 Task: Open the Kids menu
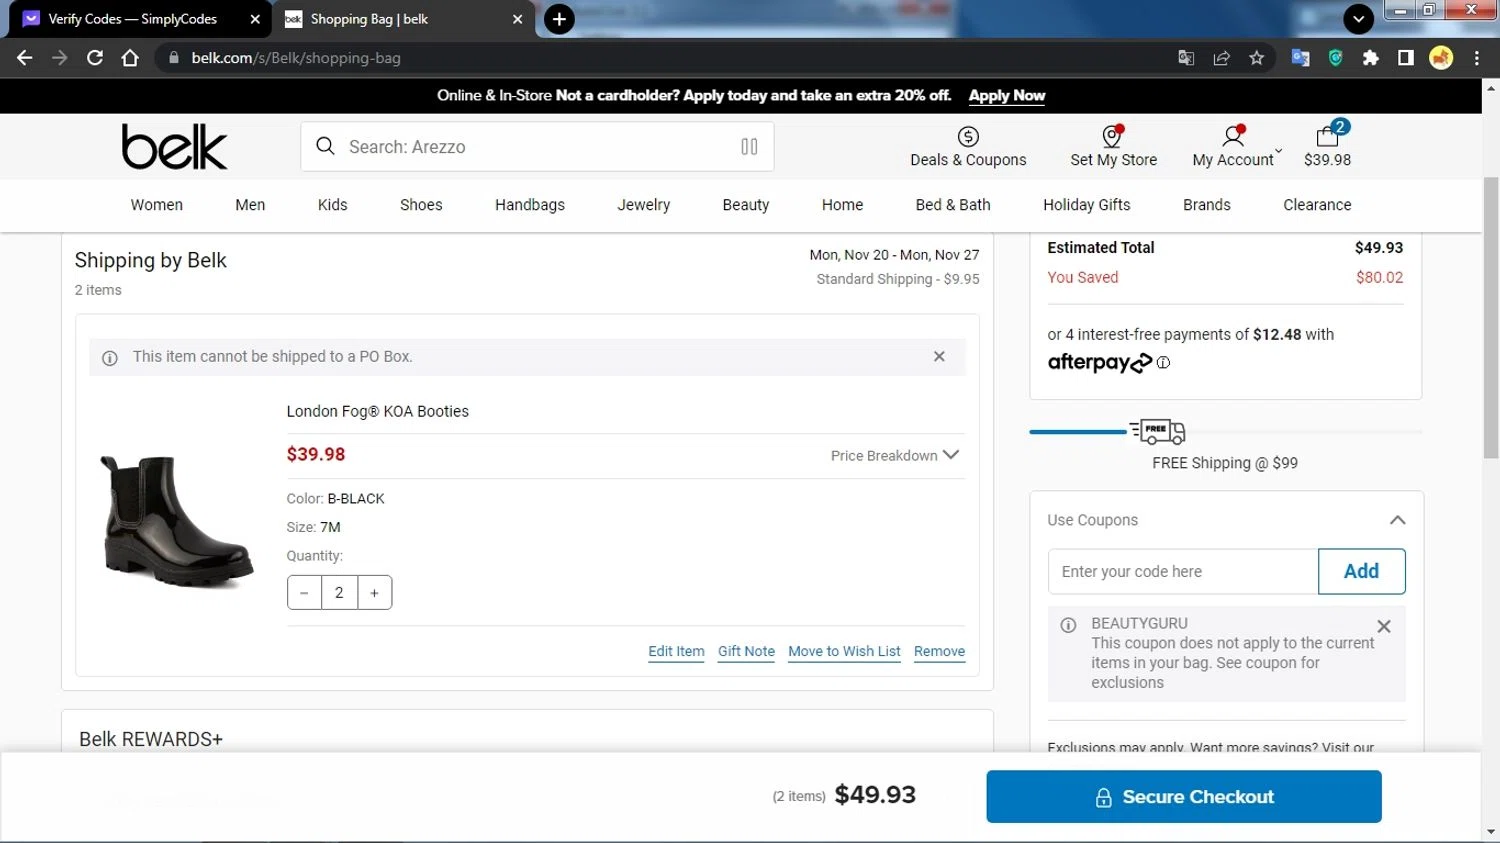tap(333, 205)
